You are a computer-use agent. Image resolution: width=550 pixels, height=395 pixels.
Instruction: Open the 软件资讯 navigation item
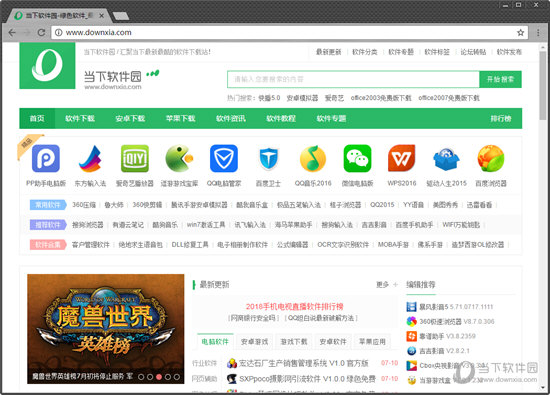231,119
